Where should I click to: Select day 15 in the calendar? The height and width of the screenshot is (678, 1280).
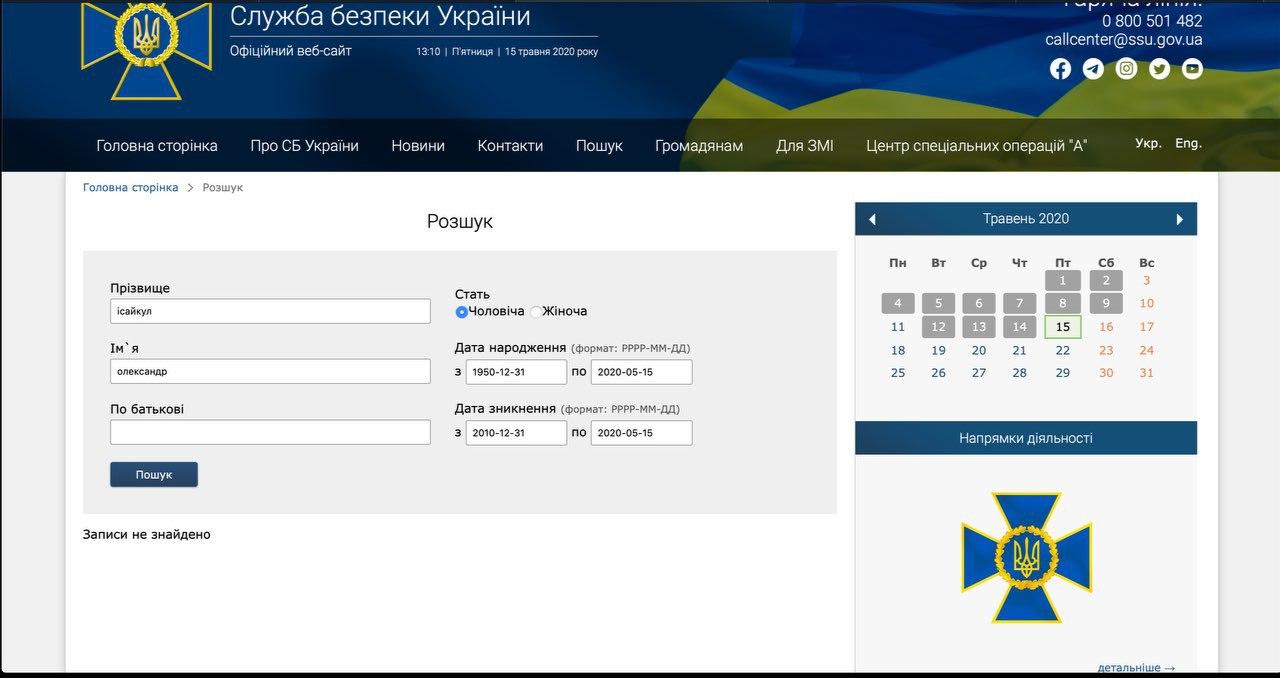click(x=1062, y=327)
